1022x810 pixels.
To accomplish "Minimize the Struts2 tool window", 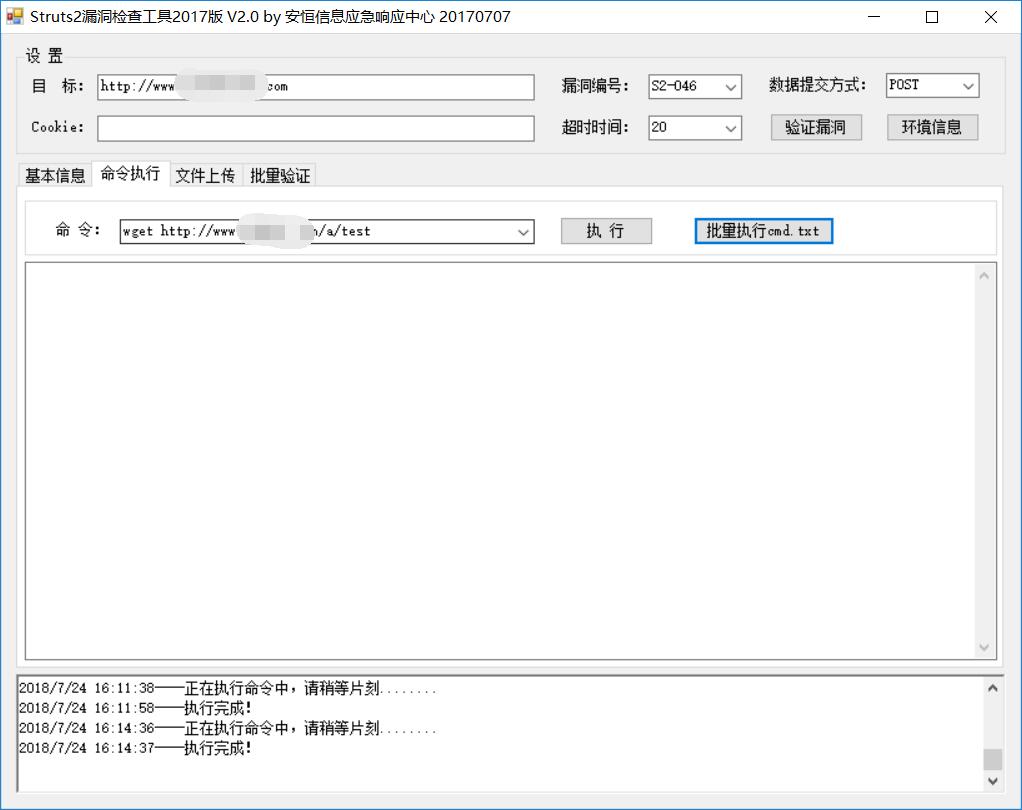I will pos(874,16).
